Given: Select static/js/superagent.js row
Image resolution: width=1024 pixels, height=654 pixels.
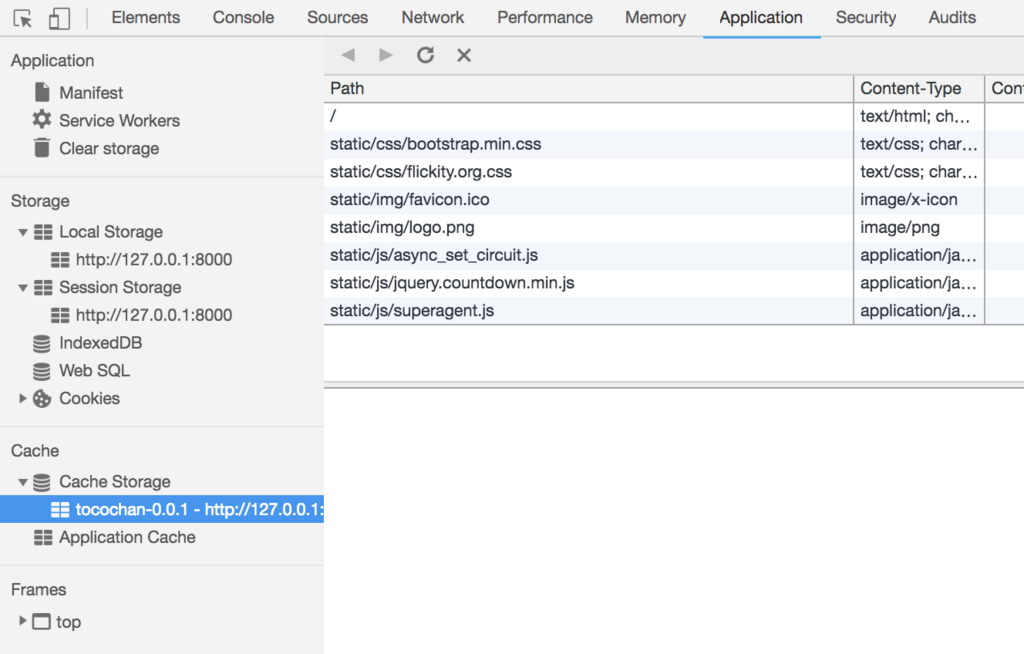Looking at the screenshot, I should 588,311.
